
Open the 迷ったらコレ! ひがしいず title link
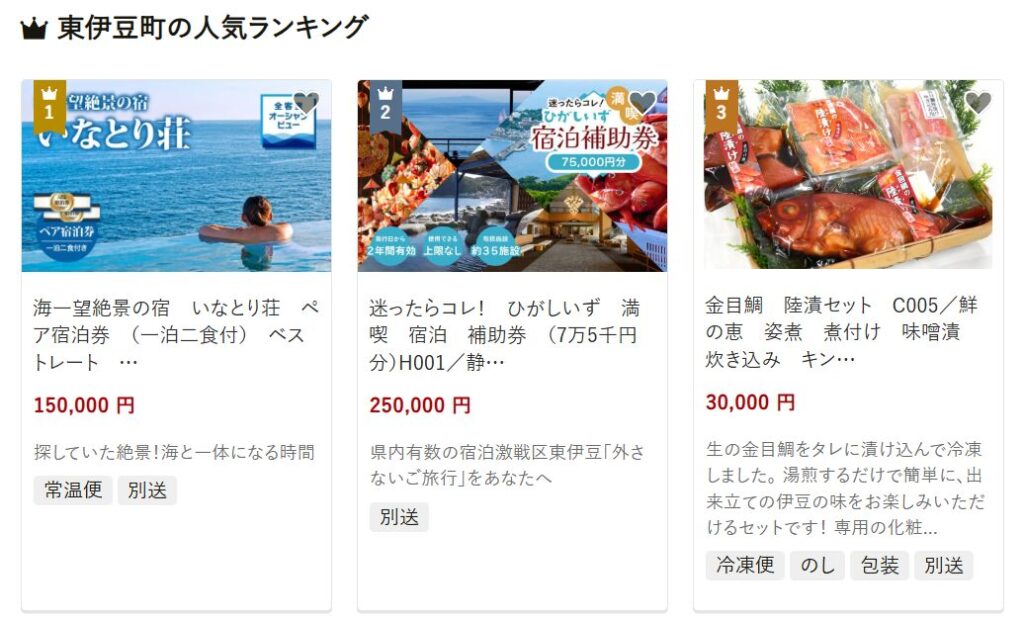click(x=505, y=335)
